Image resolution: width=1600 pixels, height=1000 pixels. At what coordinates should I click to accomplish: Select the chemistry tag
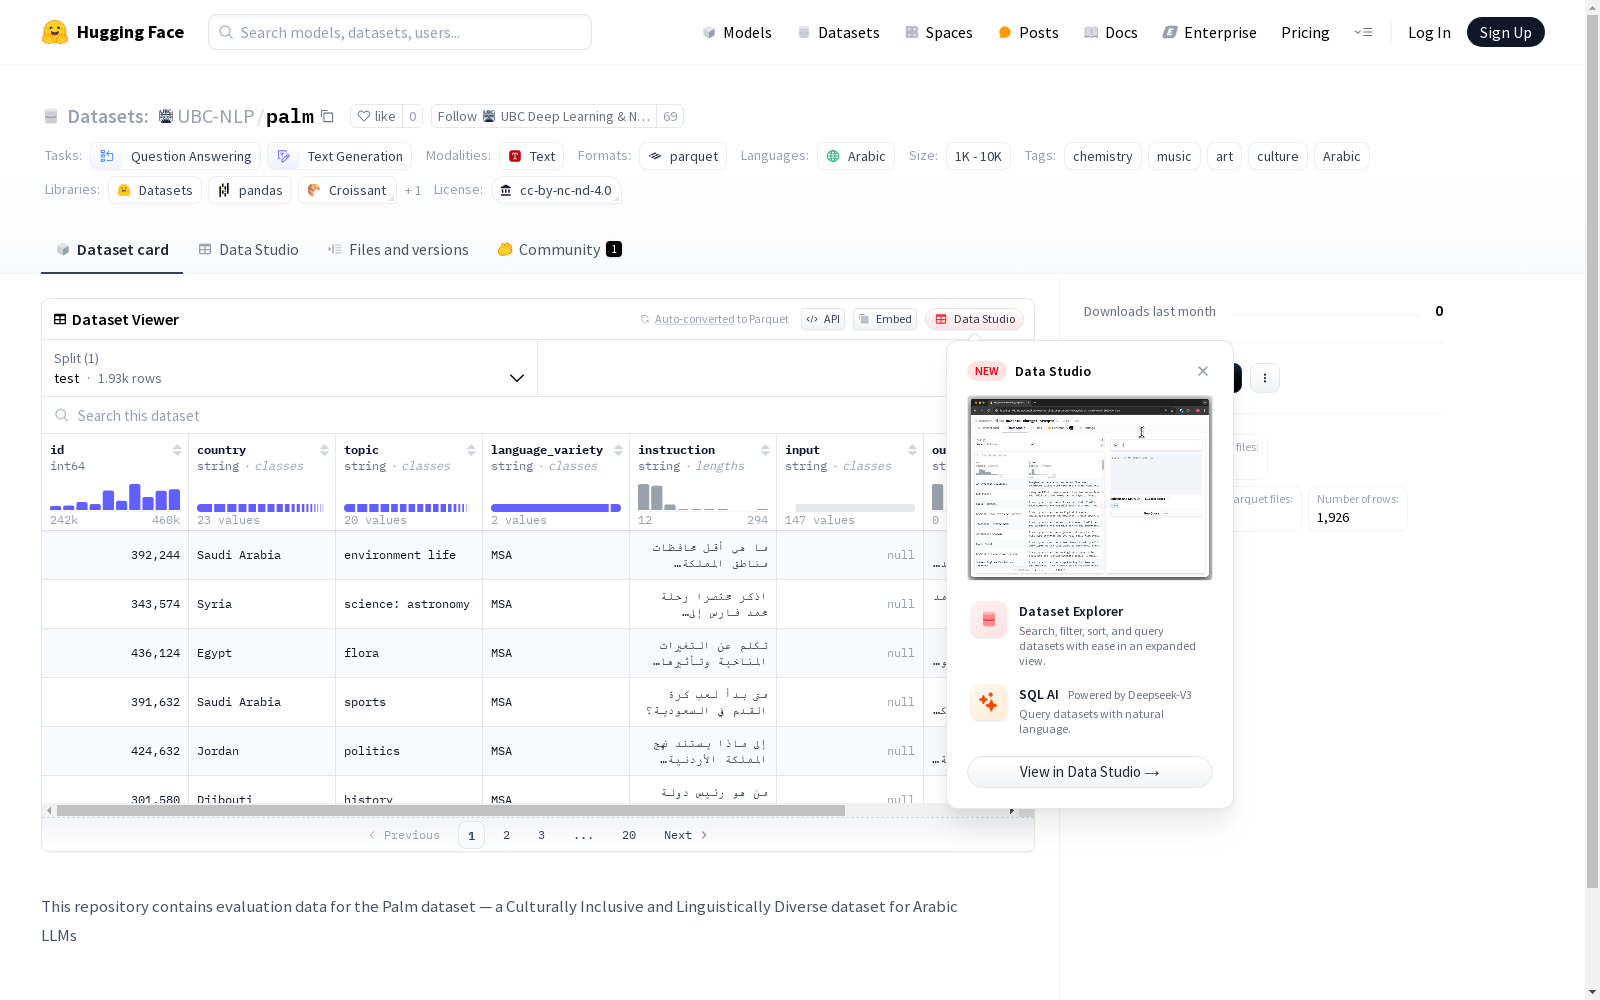(1103, 156)
